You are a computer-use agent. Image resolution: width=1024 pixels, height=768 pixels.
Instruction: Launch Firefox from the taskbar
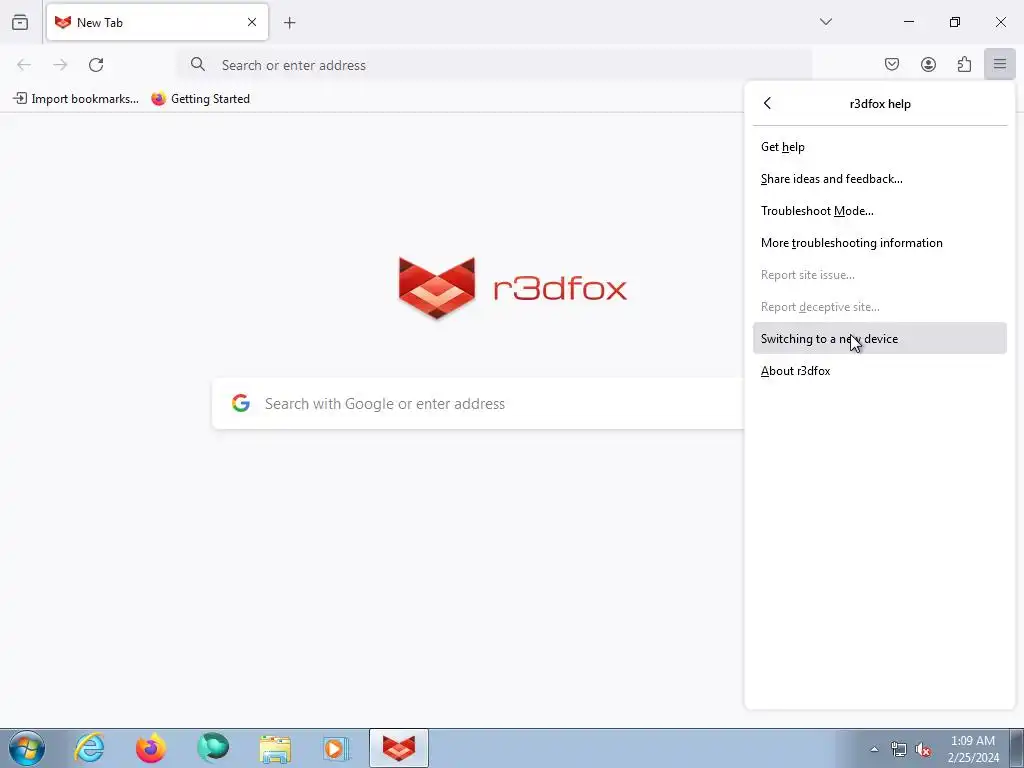click(x=151, y=748)
